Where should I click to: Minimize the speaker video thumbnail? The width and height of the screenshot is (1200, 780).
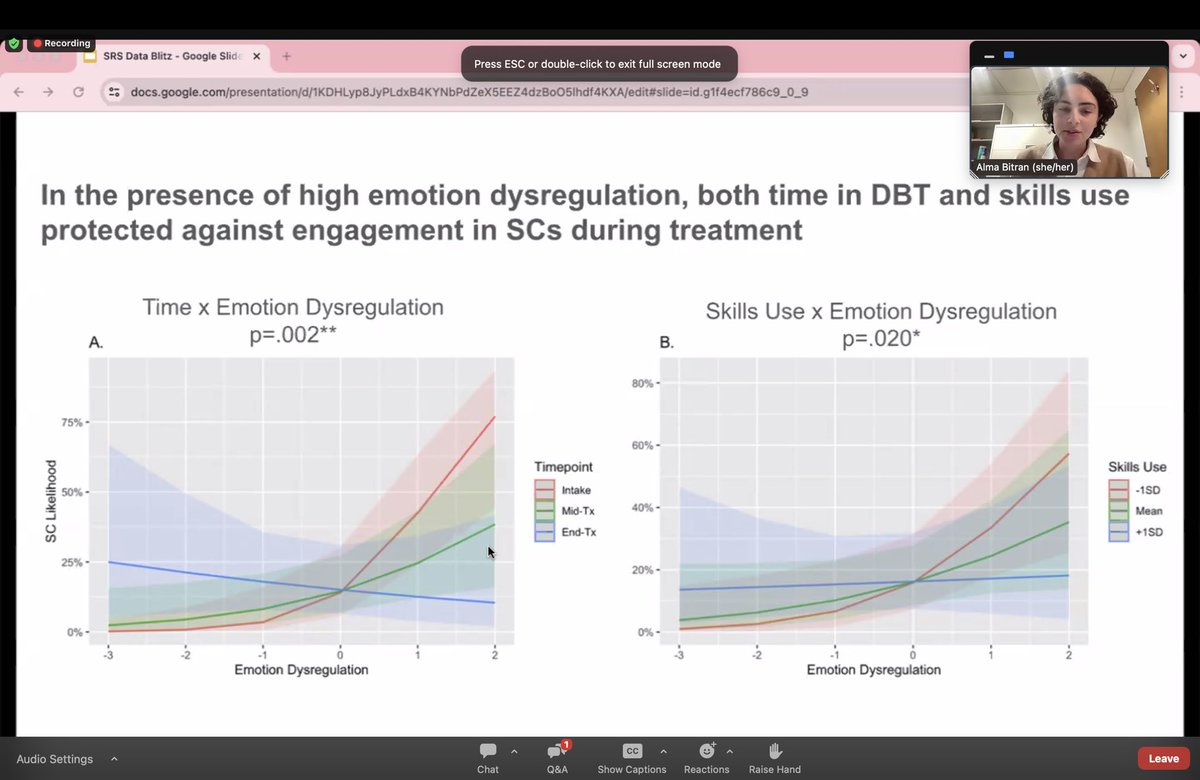pos(989,55)
